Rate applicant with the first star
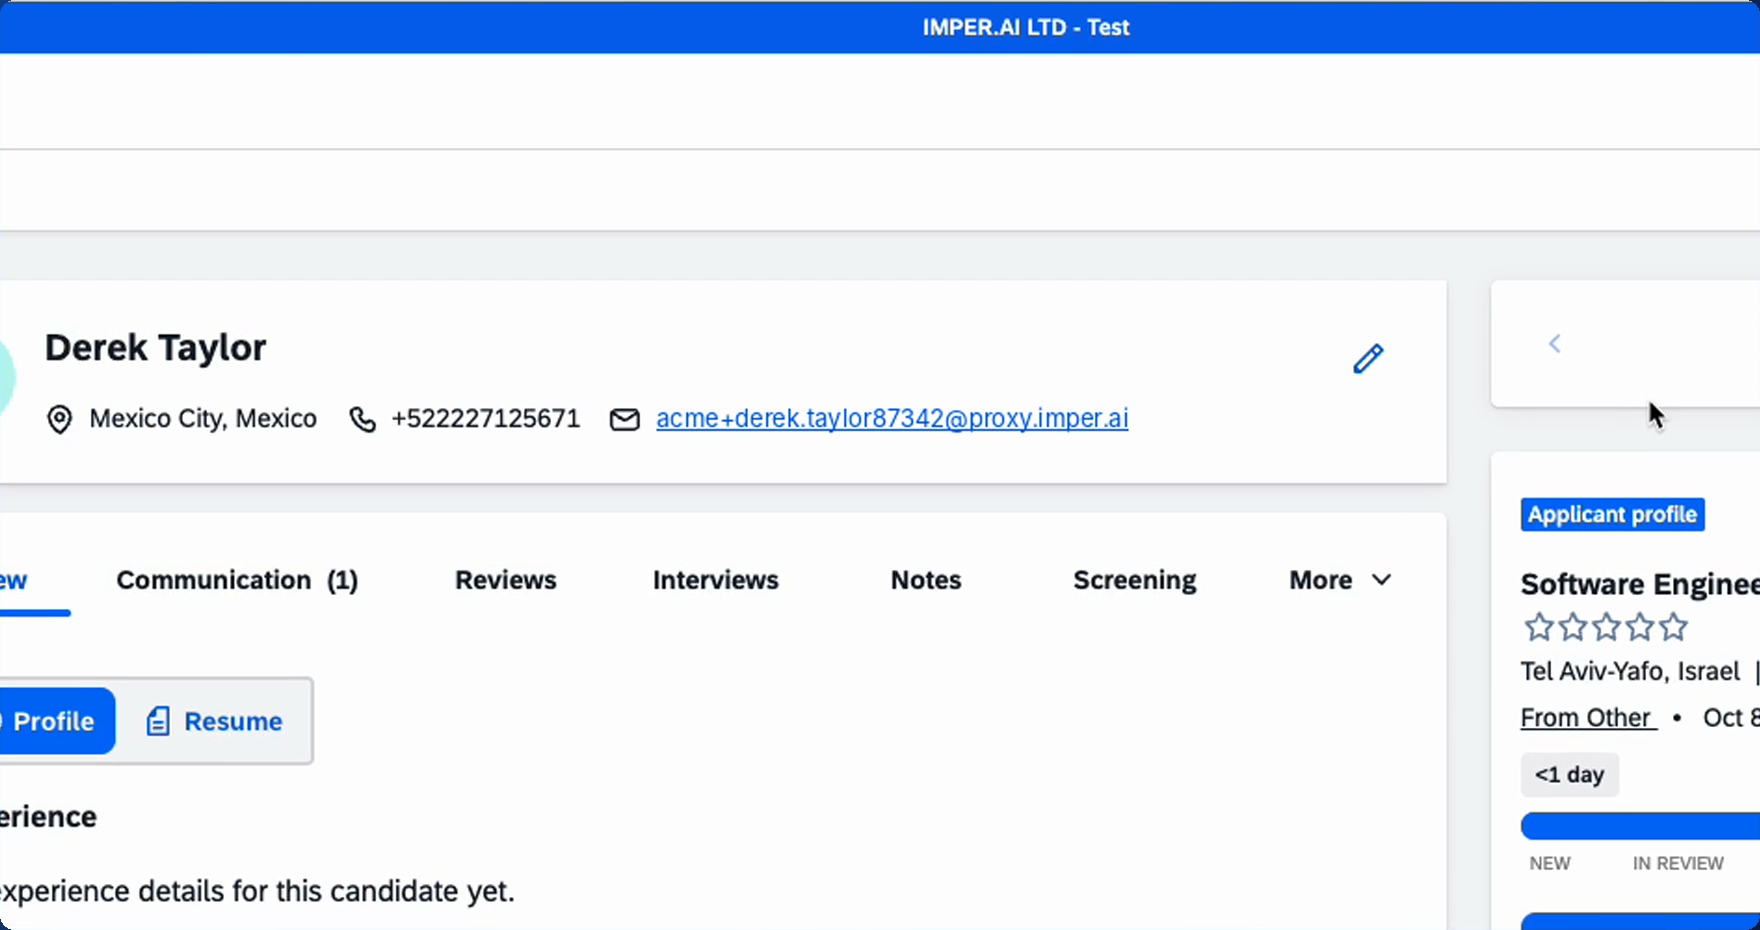Image resolution: width=1760 pixels, height=930 pixels. tap(1538, 627)
